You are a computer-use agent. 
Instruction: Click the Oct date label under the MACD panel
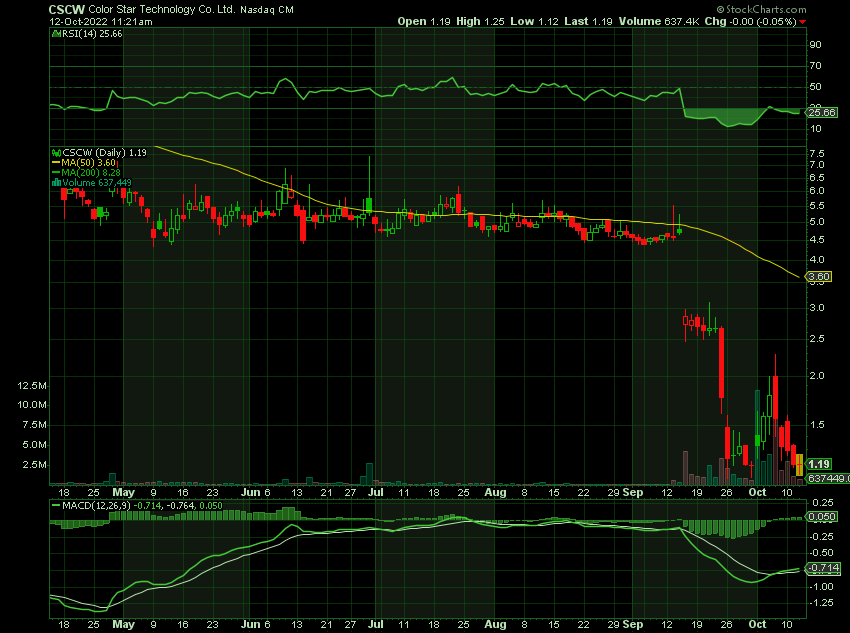point(757,624)
